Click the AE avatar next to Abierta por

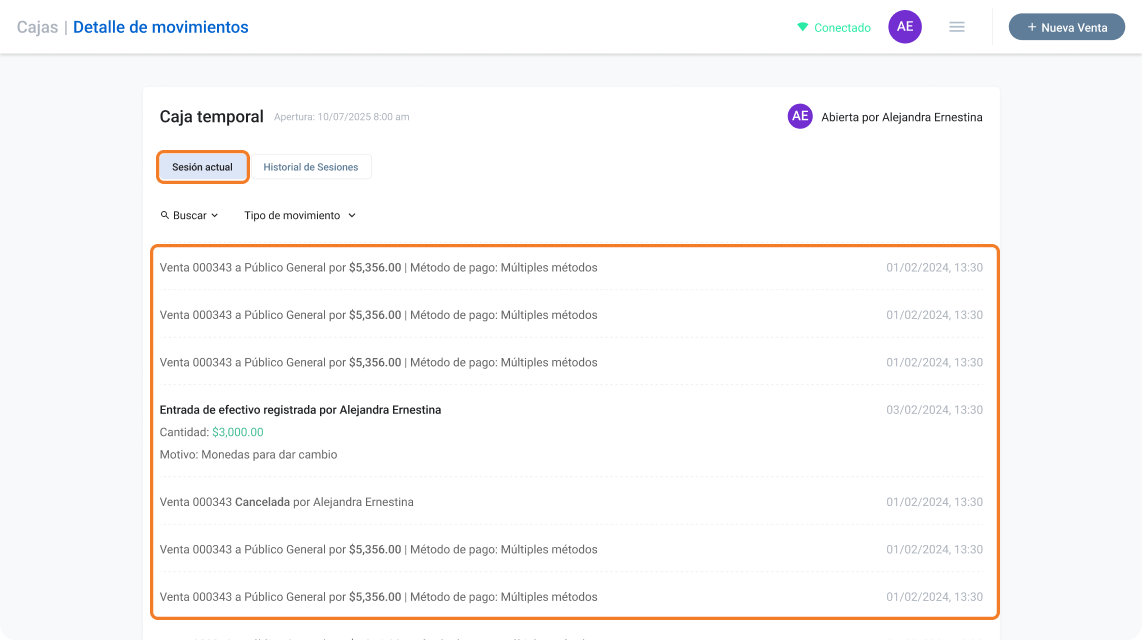[800, 116]
